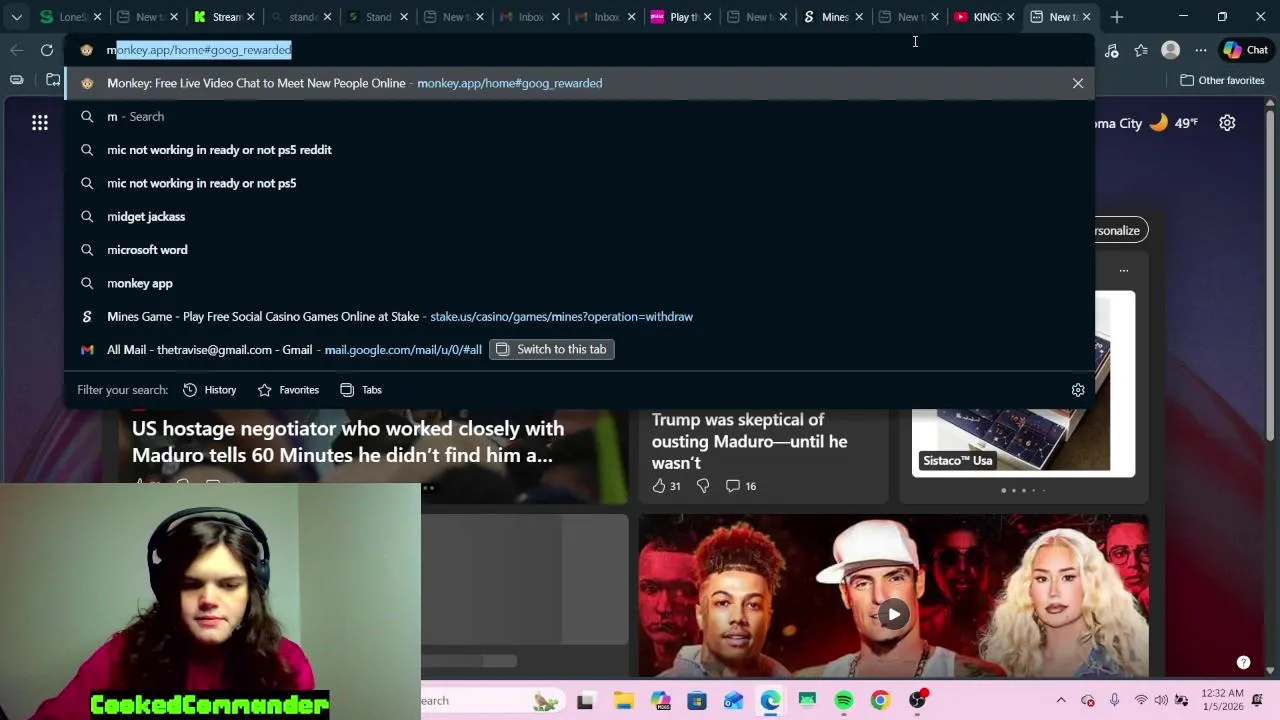Image resolution: width=1280 pixels, height=720 pixels.
Task: Choose 'mic not working in ready or not ps5 reddit'
Action: [579, 150]
